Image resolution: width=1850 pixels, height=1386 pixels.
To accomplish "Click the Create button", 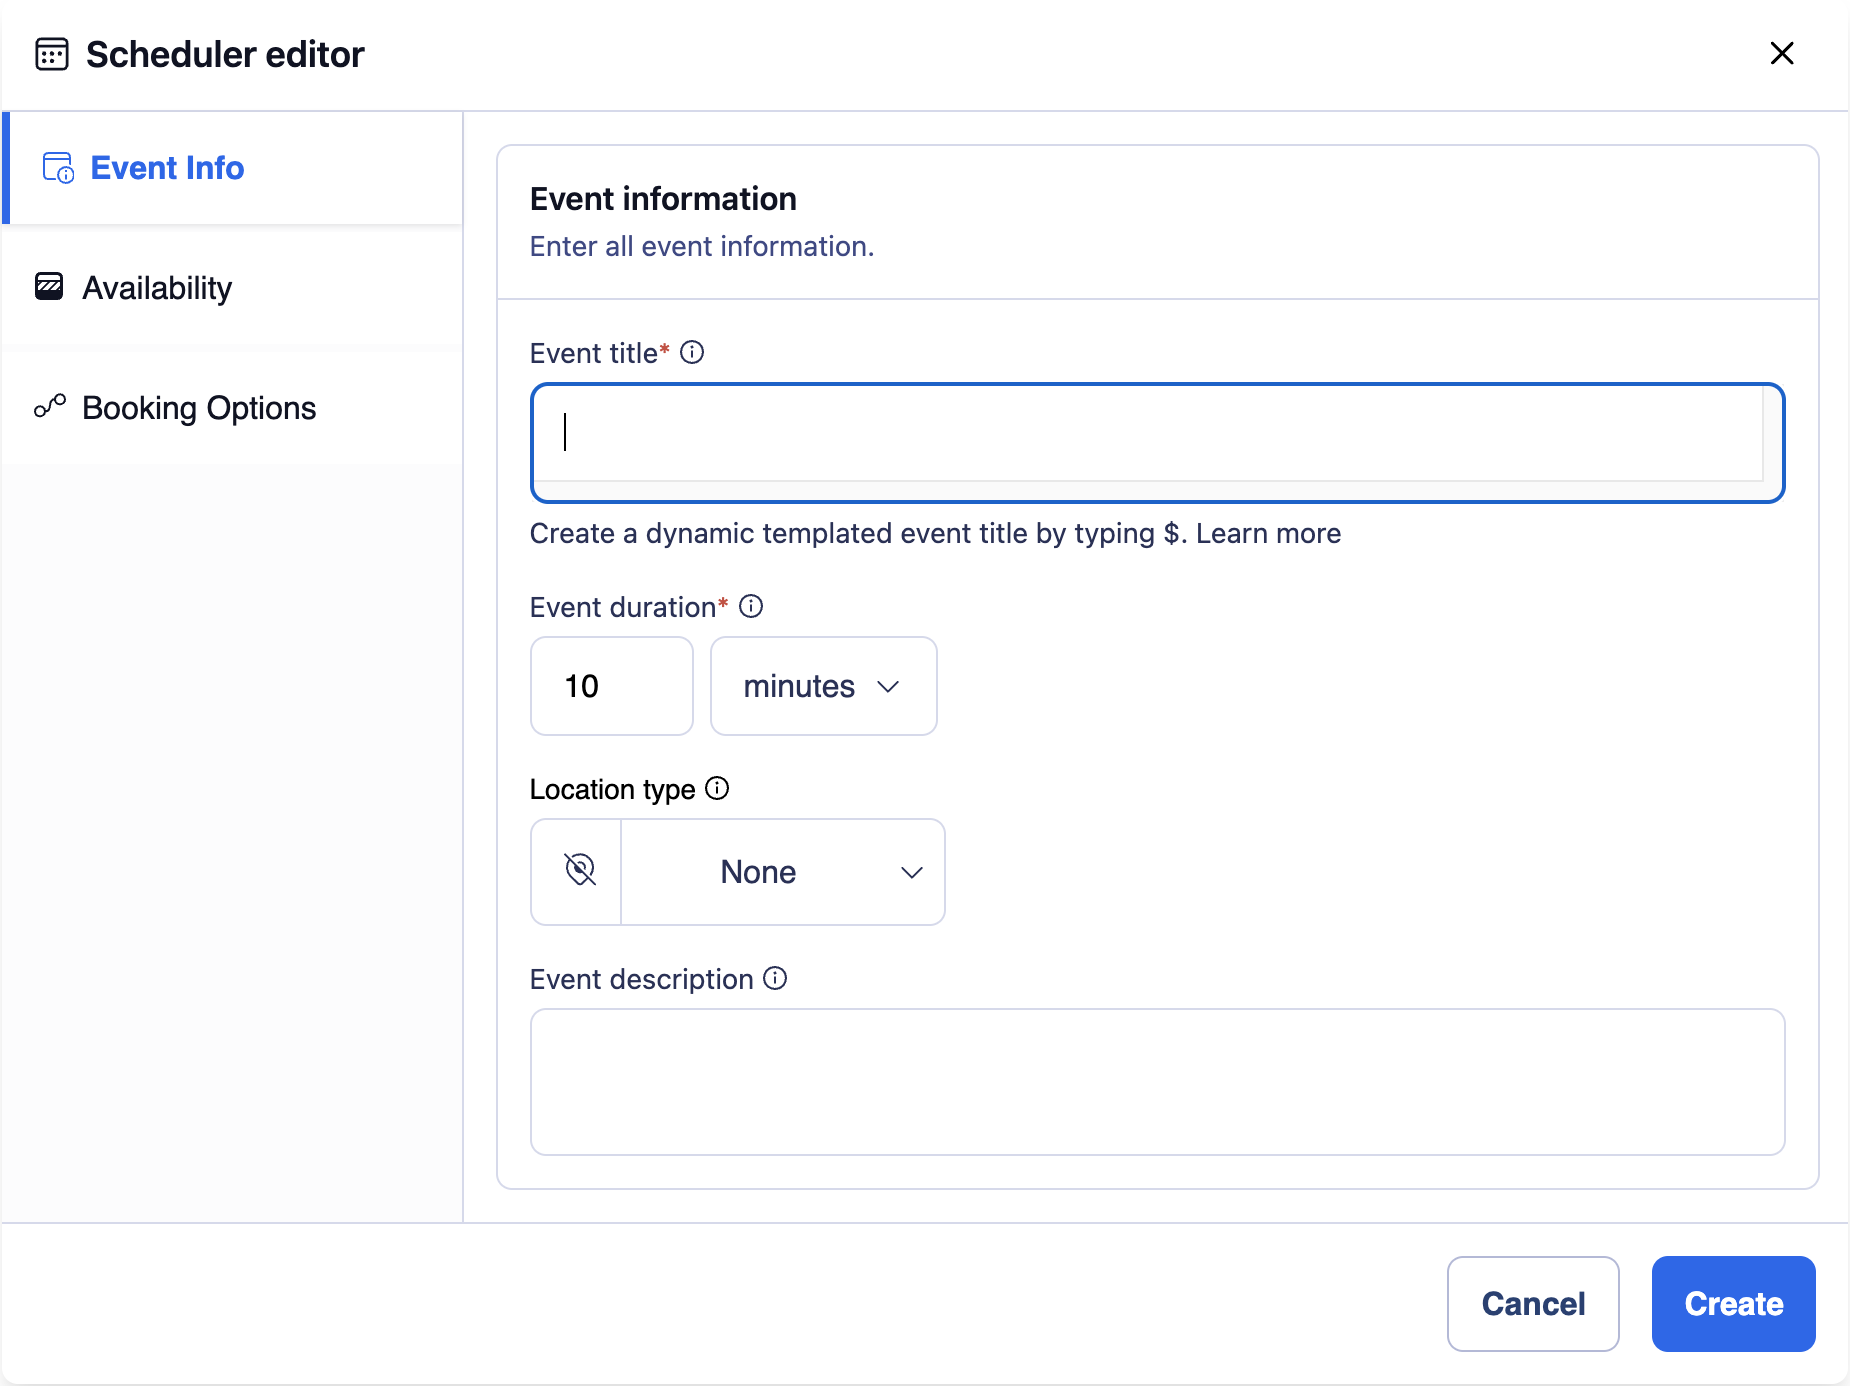I will coord(1732,1303).
